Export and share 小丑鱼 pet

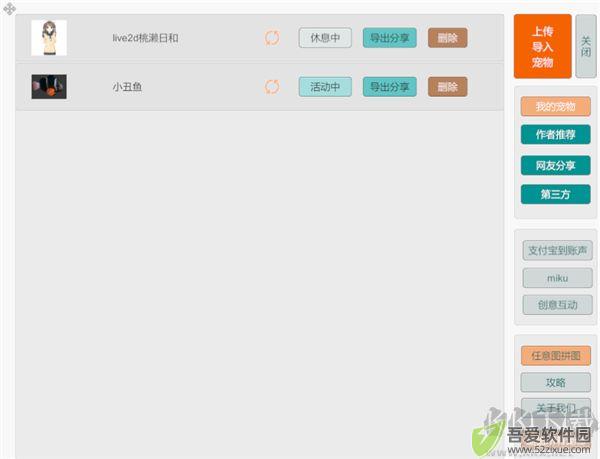pyautogui.click(x=390, y=87)
